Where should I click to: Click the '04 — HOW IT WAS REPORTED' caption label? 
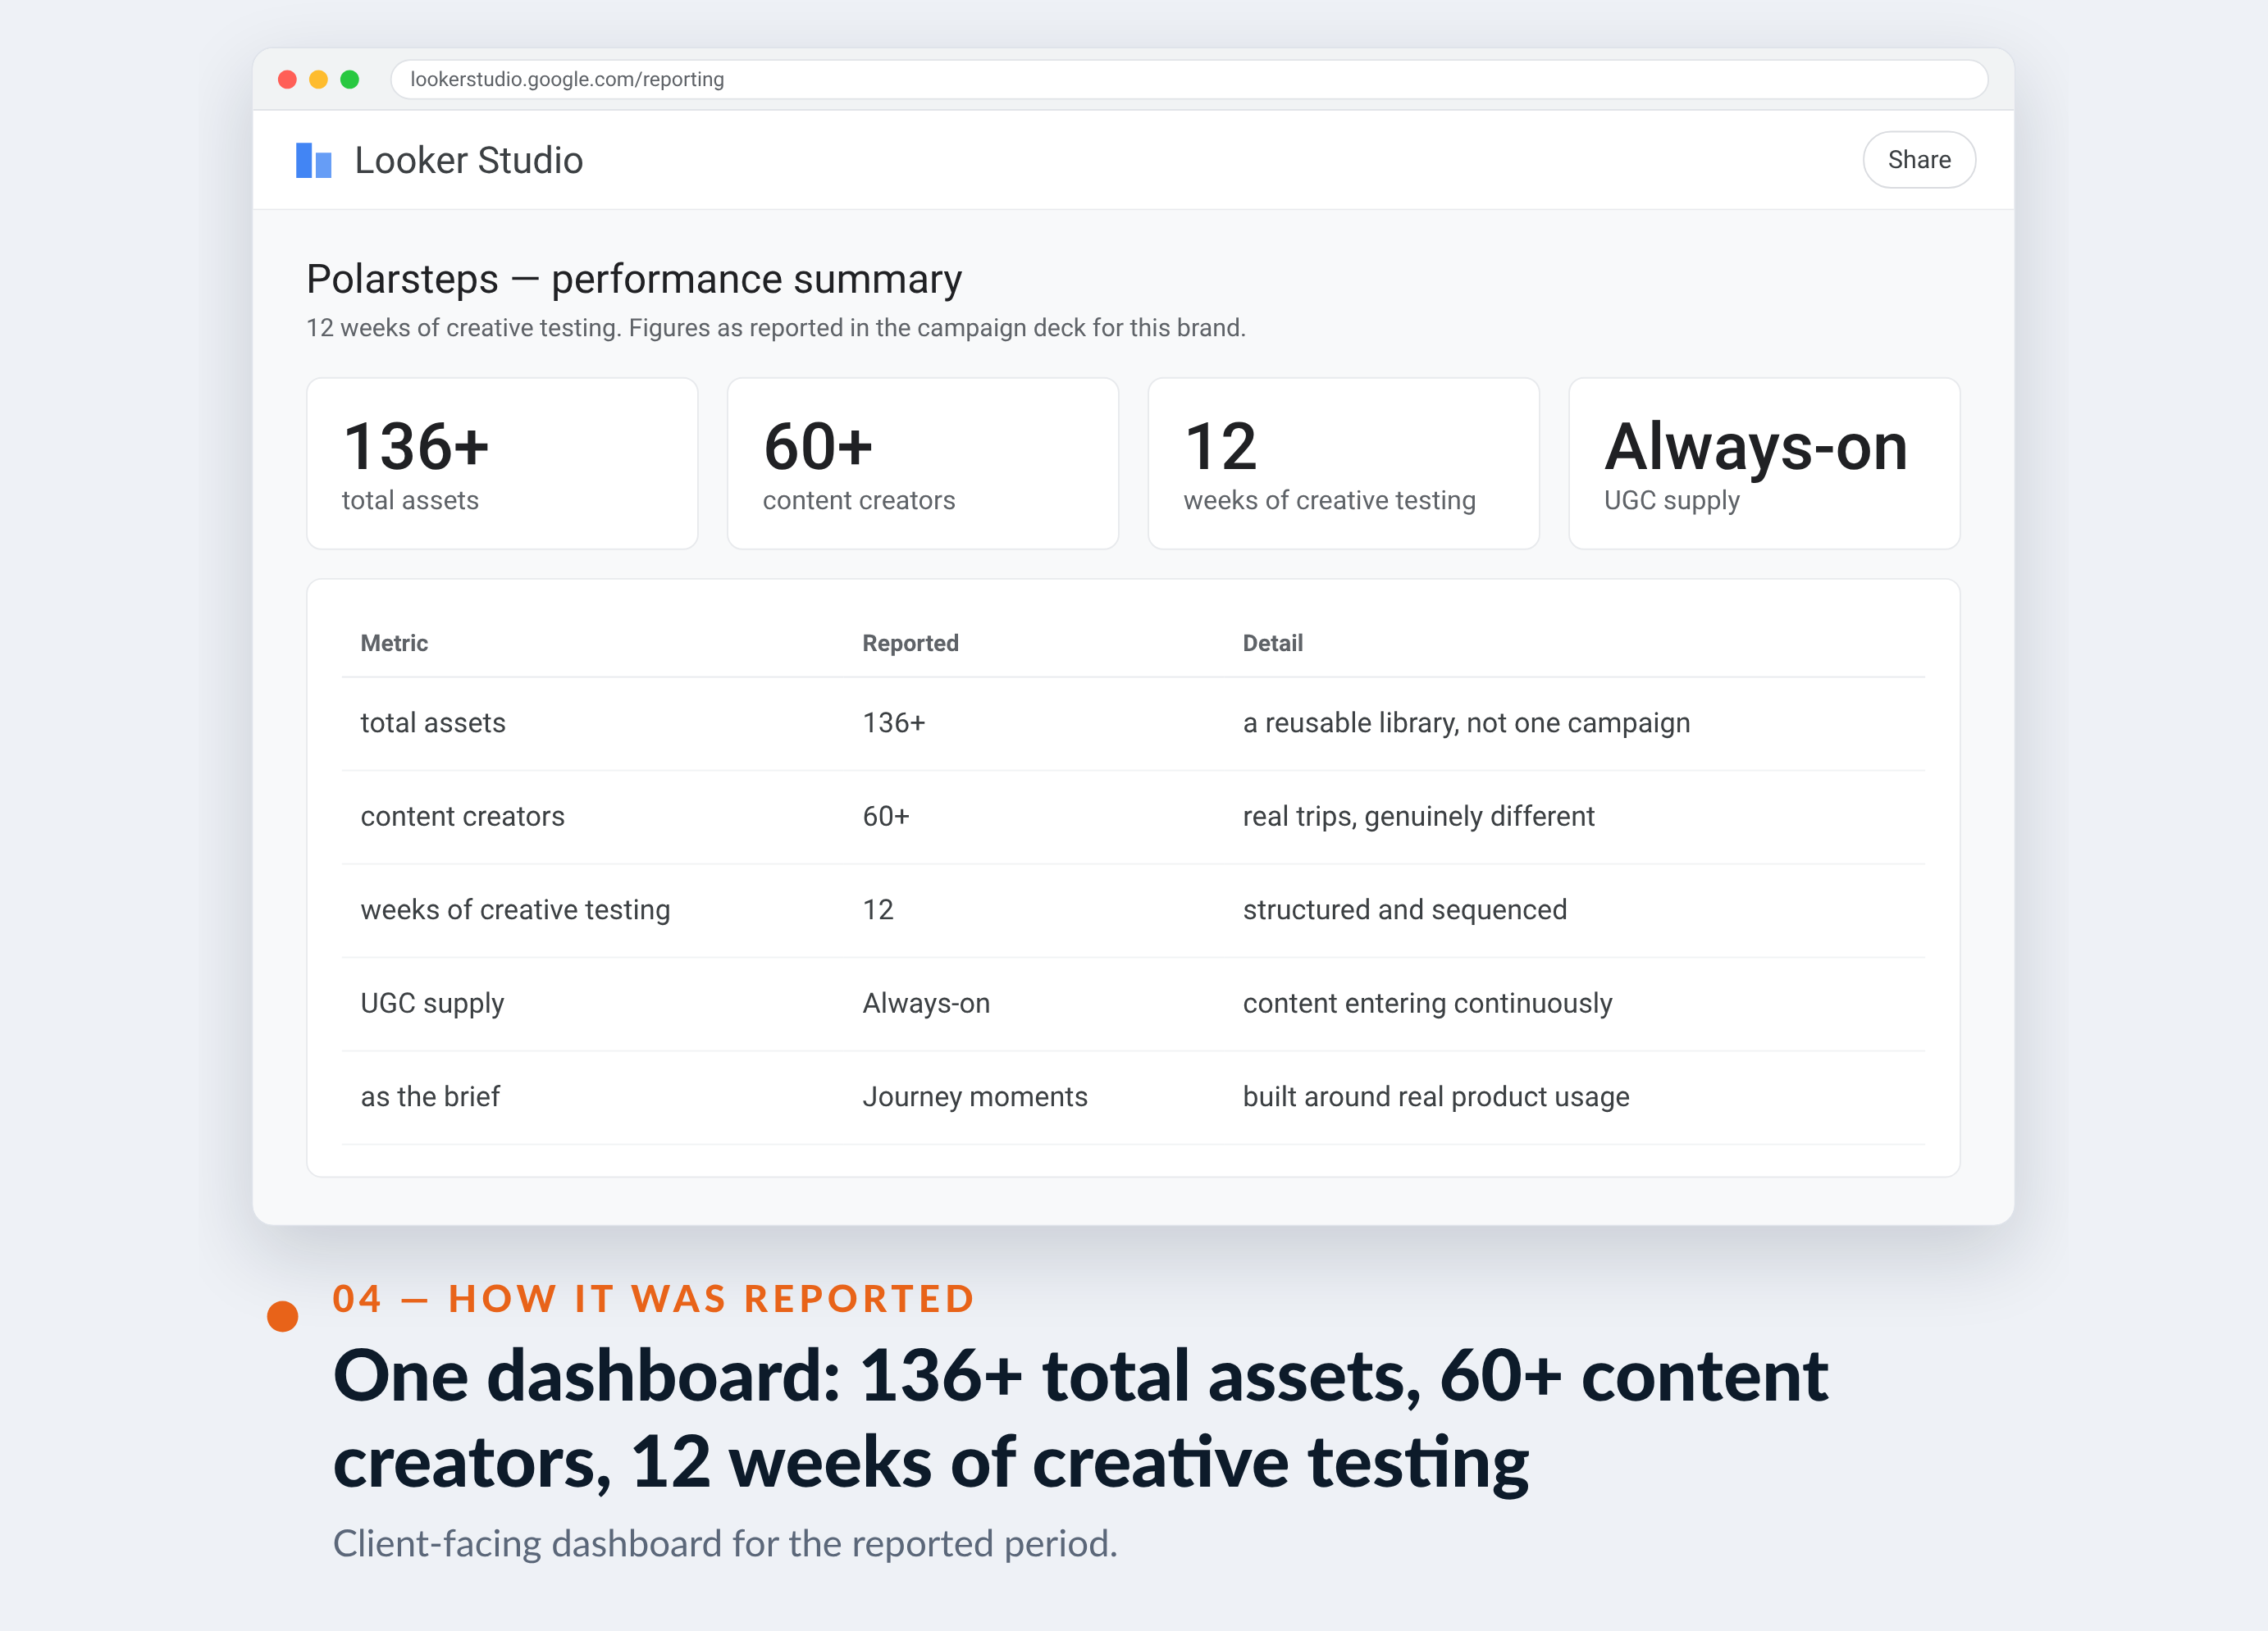click(x=654, y=1299)
